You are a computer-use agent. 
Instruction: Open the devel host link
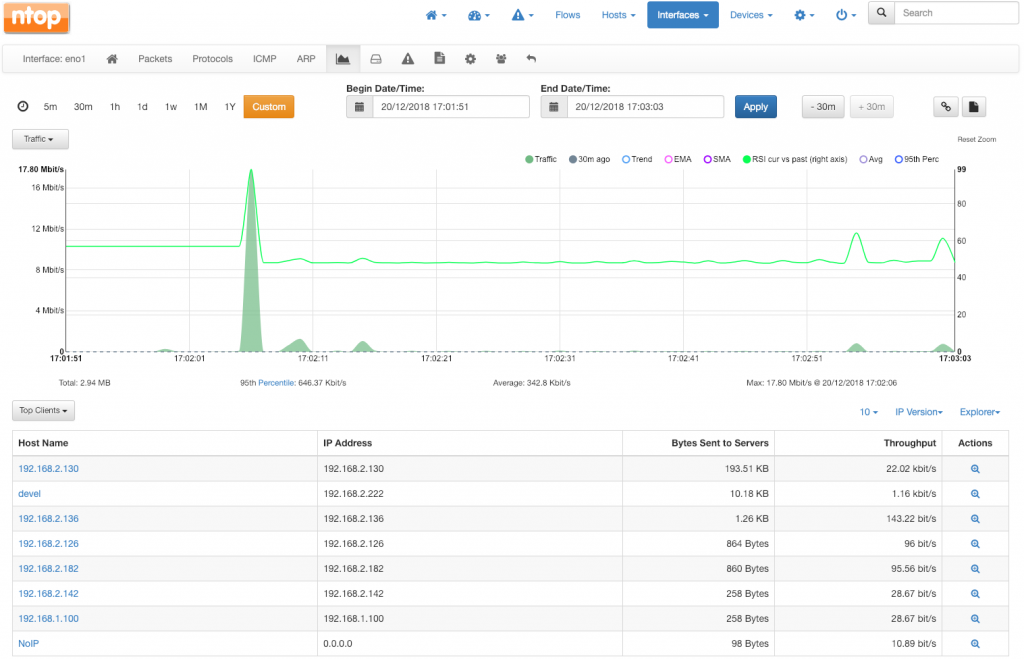pyautogui.click(x=29, y=494)
